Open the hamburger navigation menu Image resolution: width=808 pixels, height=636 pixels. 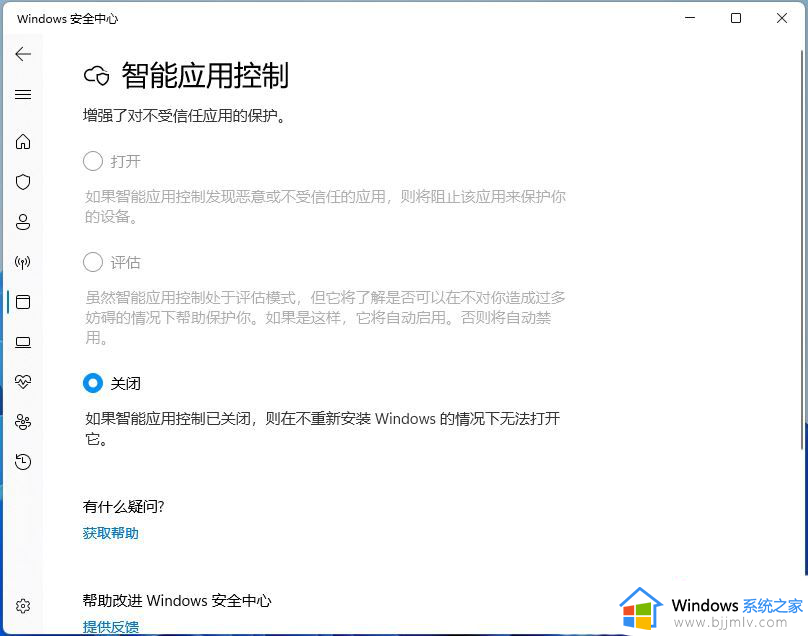tap(23, 95)
